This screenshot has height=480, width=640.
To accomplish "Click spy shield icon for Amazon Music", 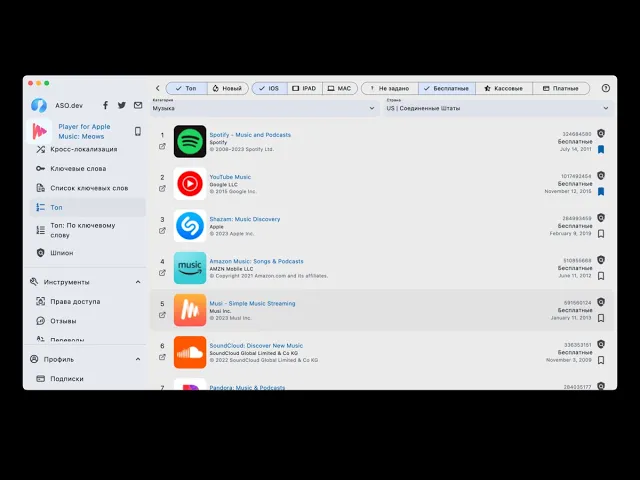I will [x=601, y=260].
